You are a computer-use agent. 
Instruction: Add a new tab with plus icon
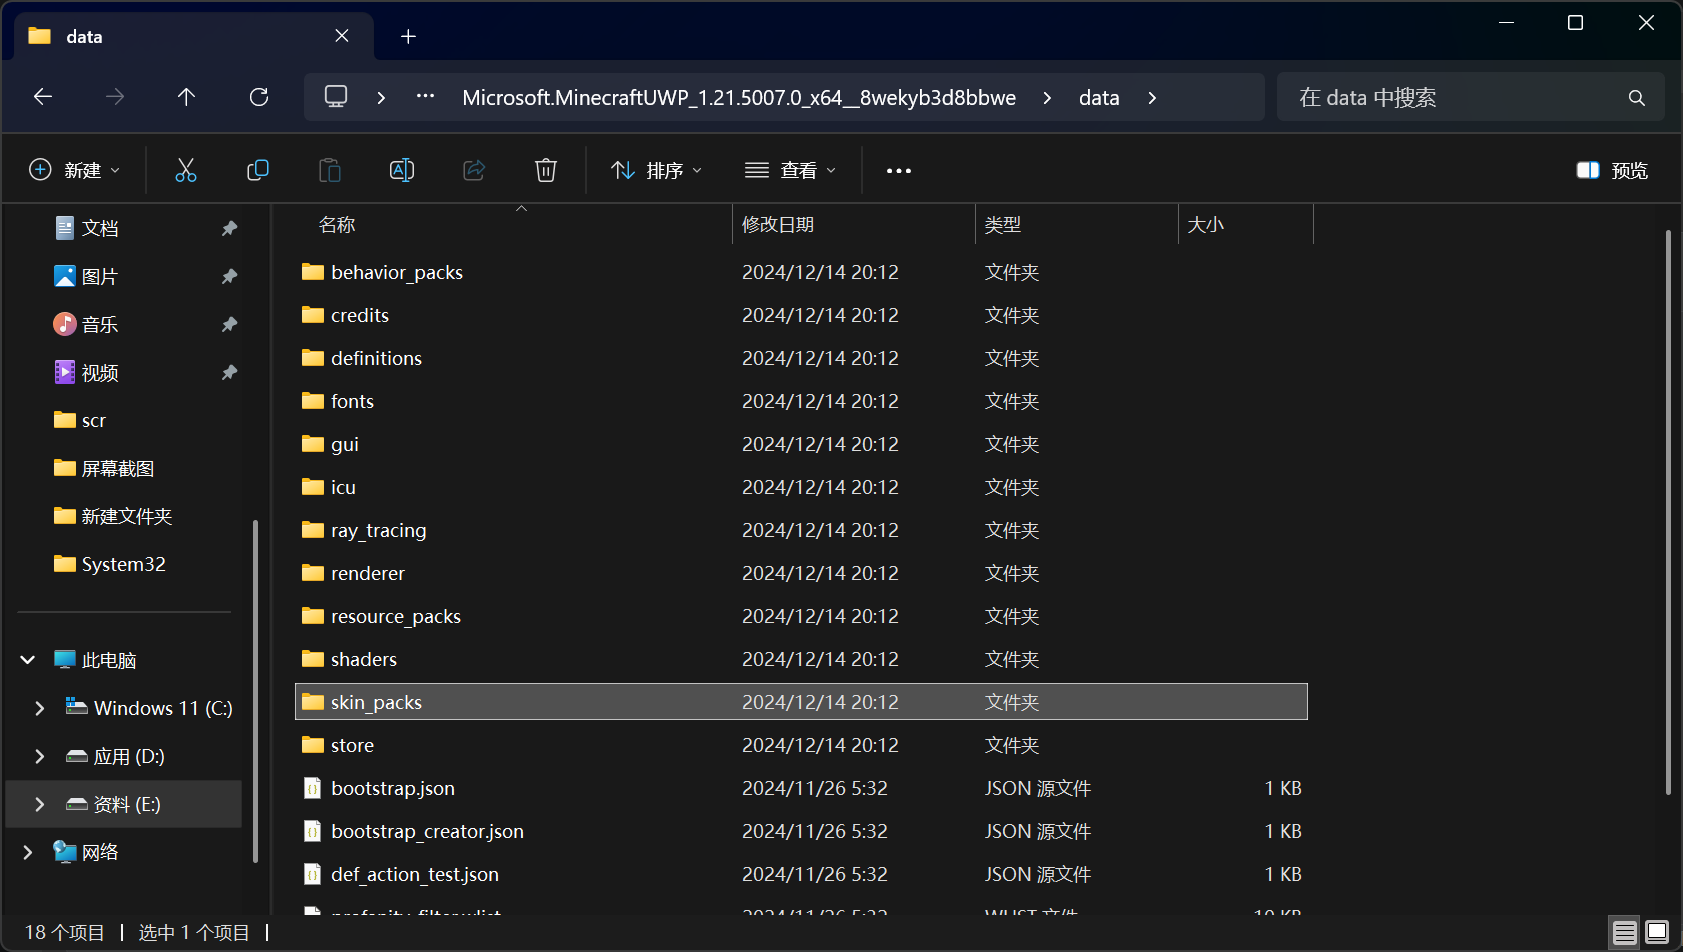coord(408,37)
